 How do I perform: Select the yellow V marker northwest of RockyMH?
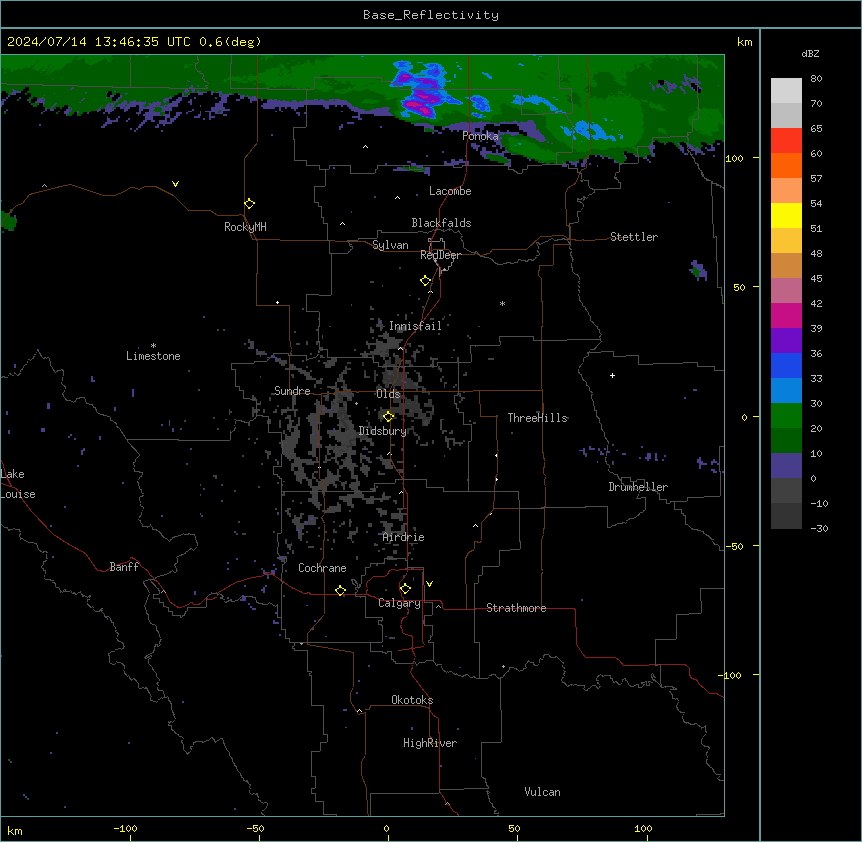(175, 184)
